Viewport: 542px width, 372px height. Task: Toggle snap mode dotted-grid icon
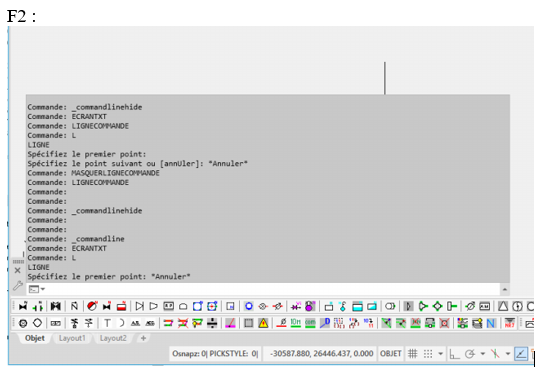(428, 354)
